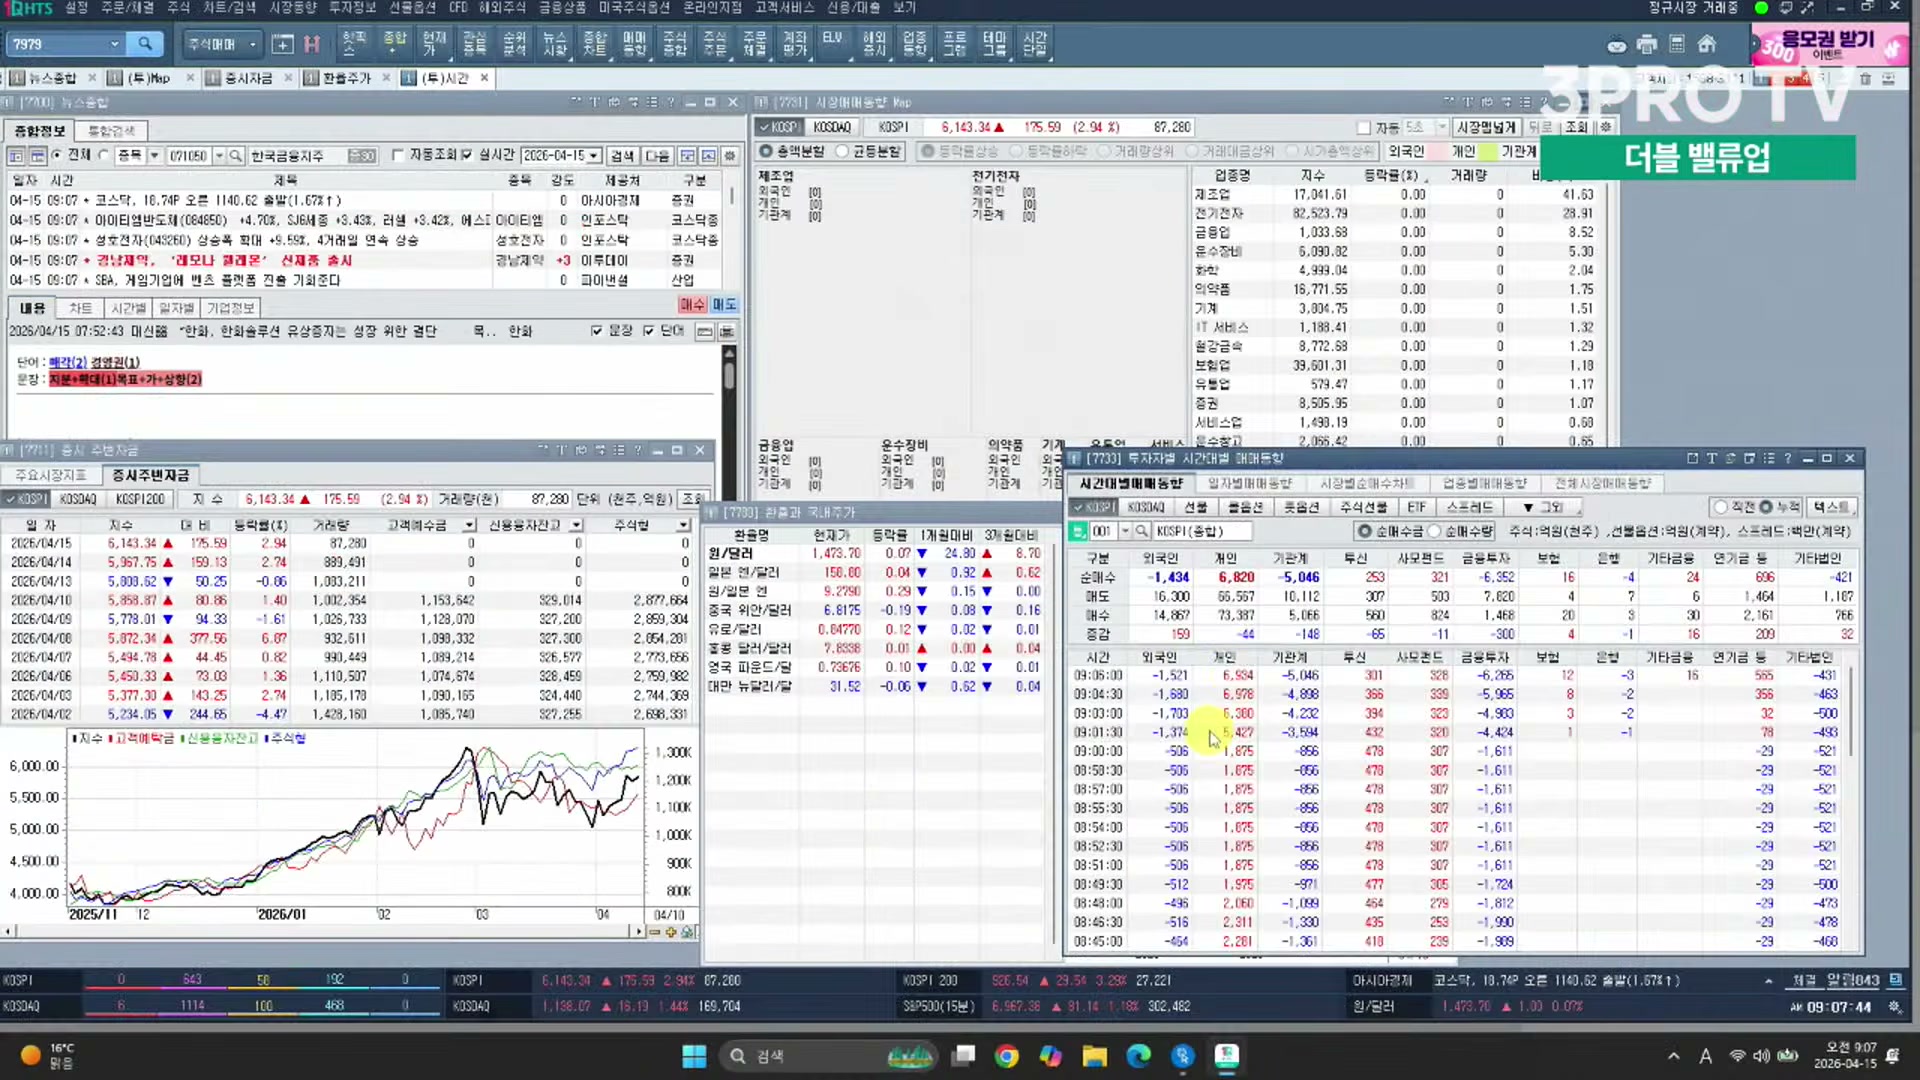The height and width of the screenshot is (1080, 1920).
Task: Switch to the 일자별매매동향 tab
Action: pos(1249,483)
